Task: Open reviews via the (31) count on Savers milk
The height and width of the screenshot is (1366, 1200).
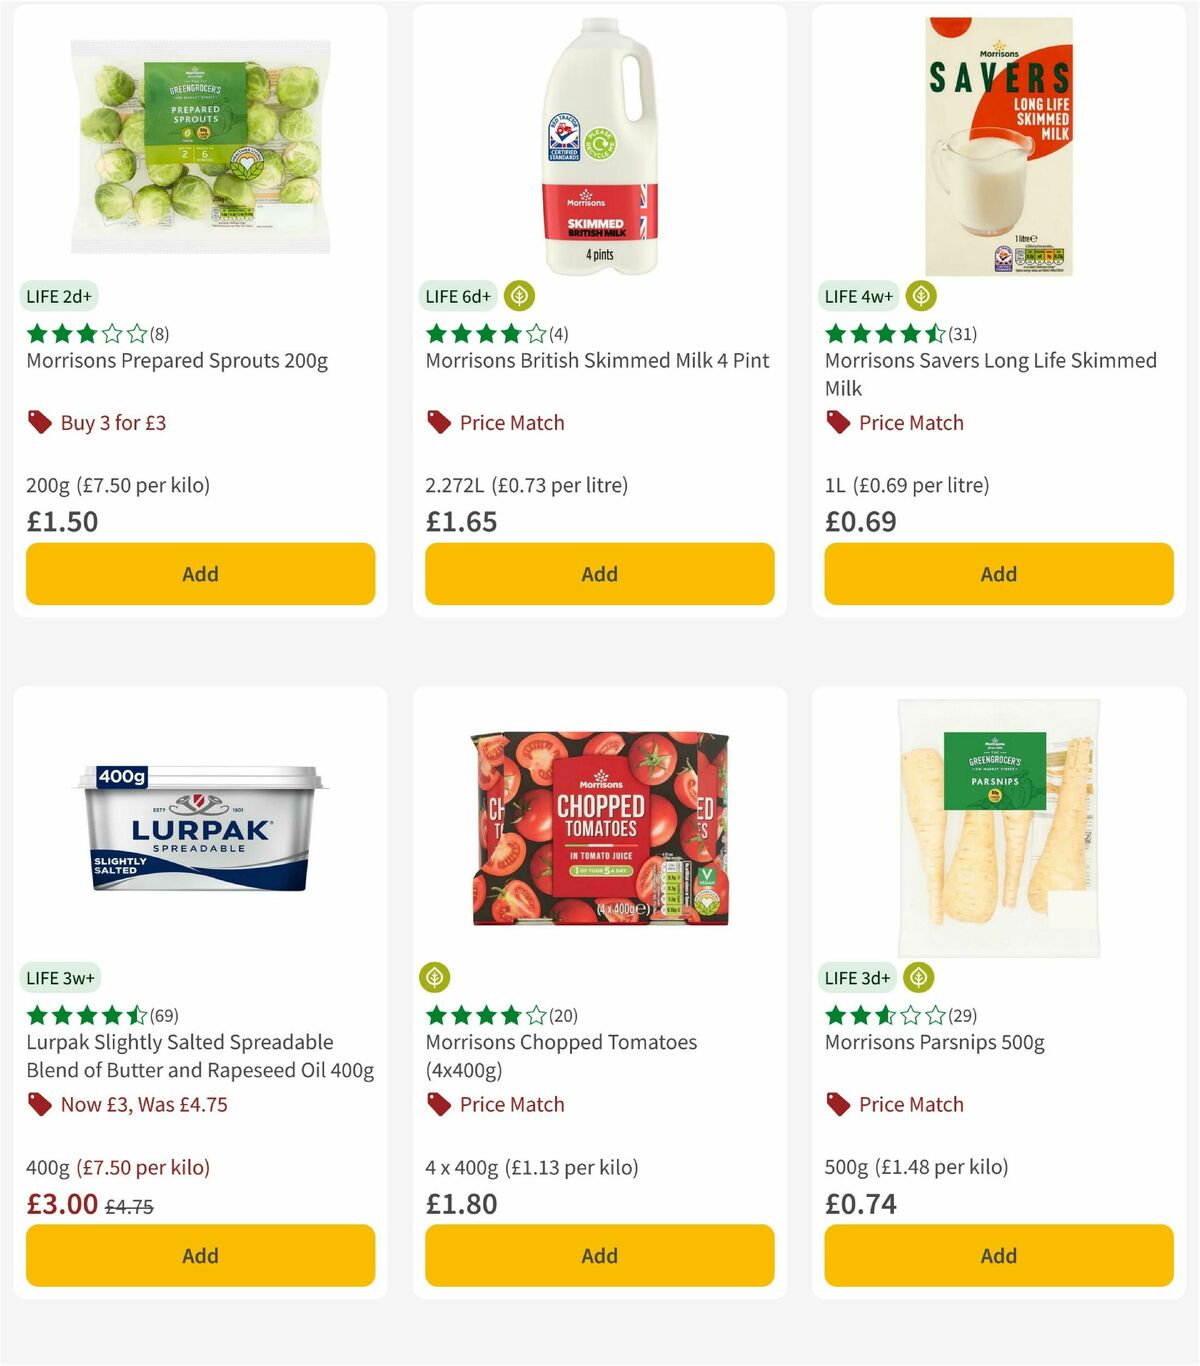Action: pos(962,333)
